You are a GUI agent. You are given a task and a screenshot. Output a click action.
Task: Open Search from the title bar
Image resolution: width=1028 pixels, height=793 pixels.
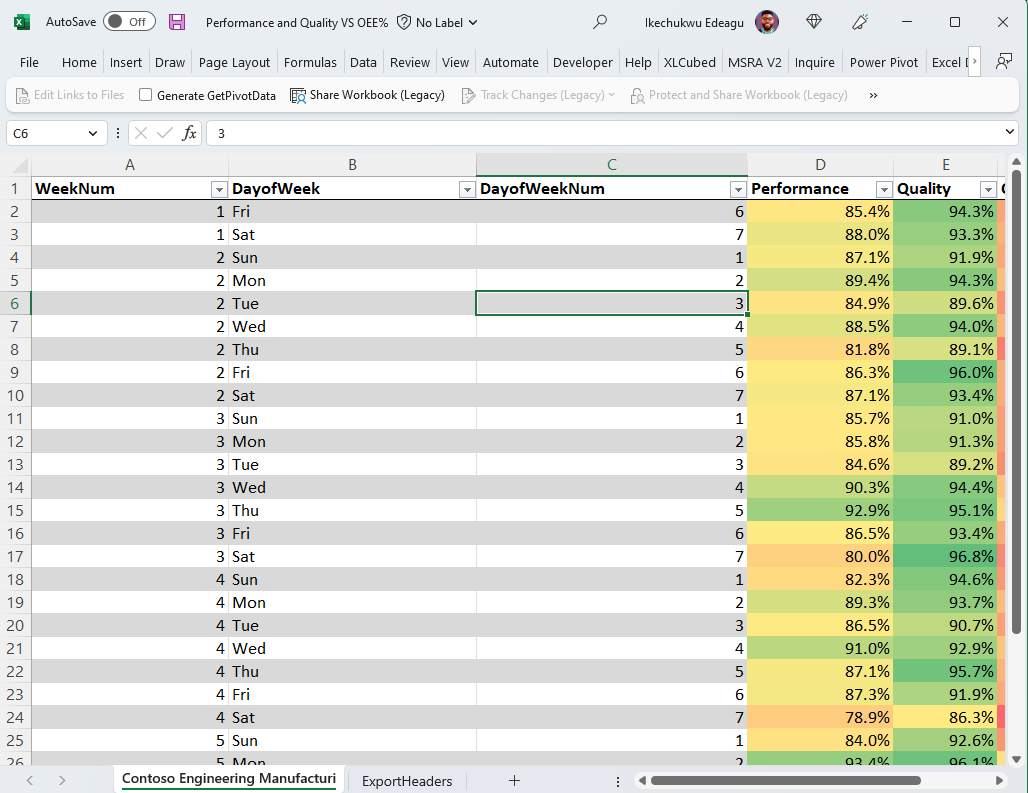[x=598, y=21]
